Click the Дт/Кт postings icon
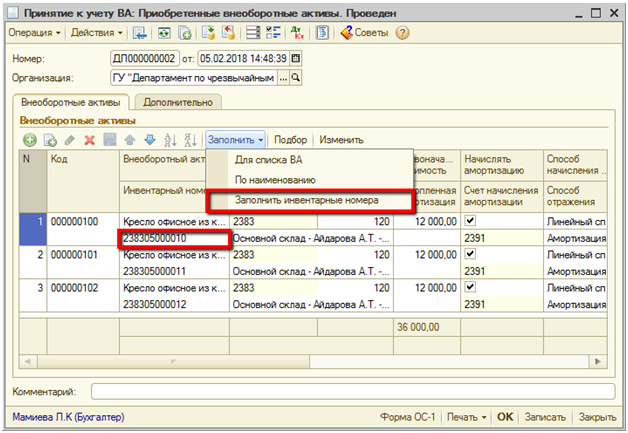Screen dimensions: 628x433 click(x=297, y=32)
